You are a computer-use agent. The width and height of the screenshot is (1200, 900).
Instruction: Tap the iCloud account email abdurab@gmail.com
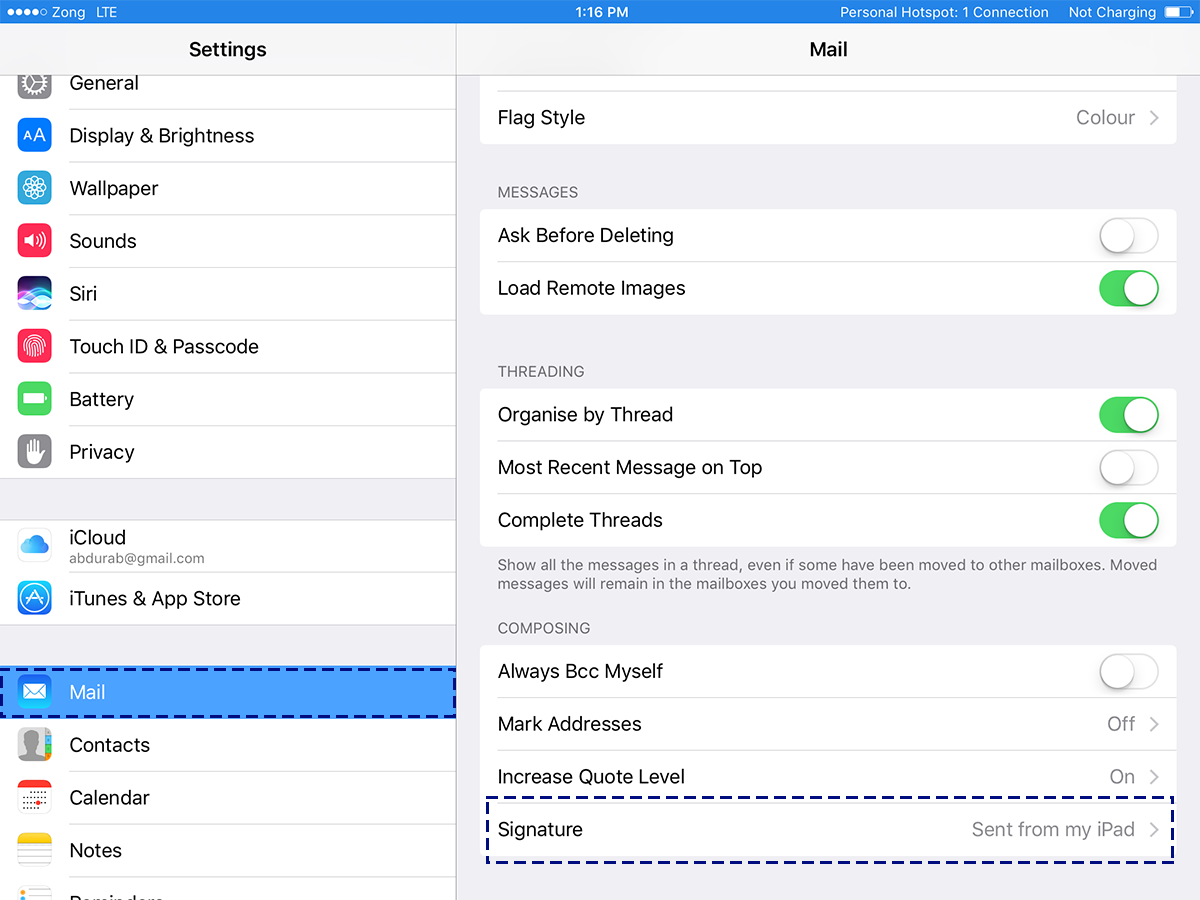136,559
